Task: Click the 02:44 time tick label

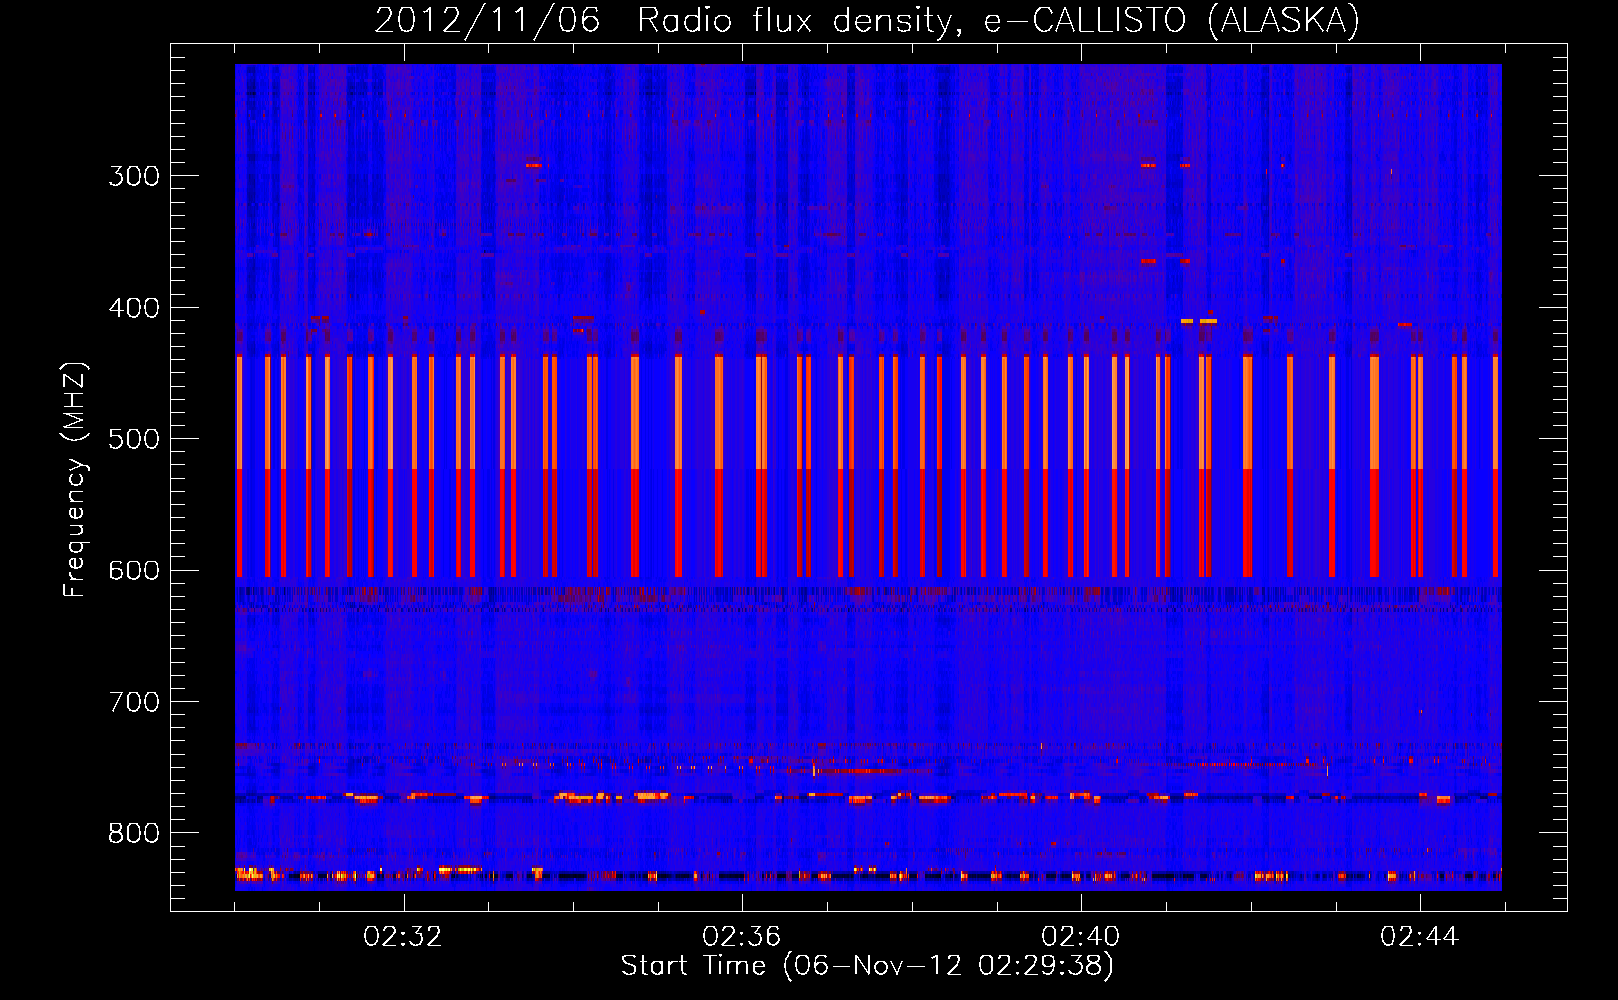Action: tap(1420, 937)
